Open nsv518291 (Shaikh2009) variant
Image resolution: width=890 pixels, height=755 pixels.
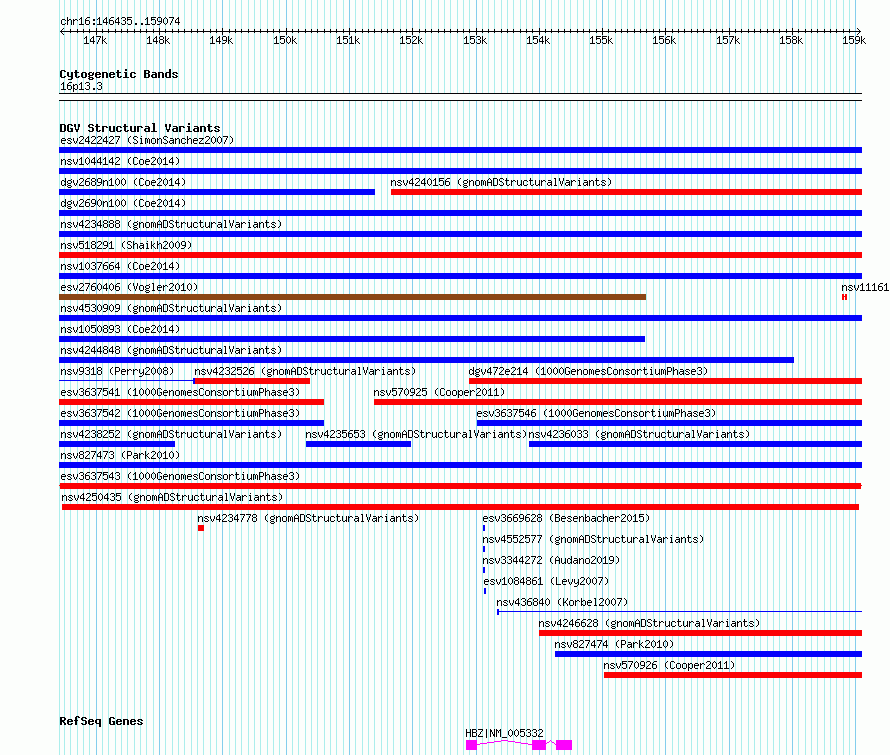126,245
